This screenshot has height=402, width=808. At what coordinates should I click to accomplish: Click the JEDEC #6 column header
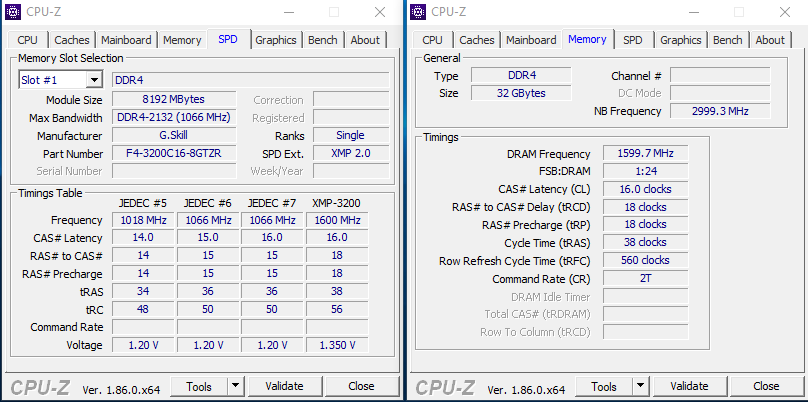pos(208,203)
